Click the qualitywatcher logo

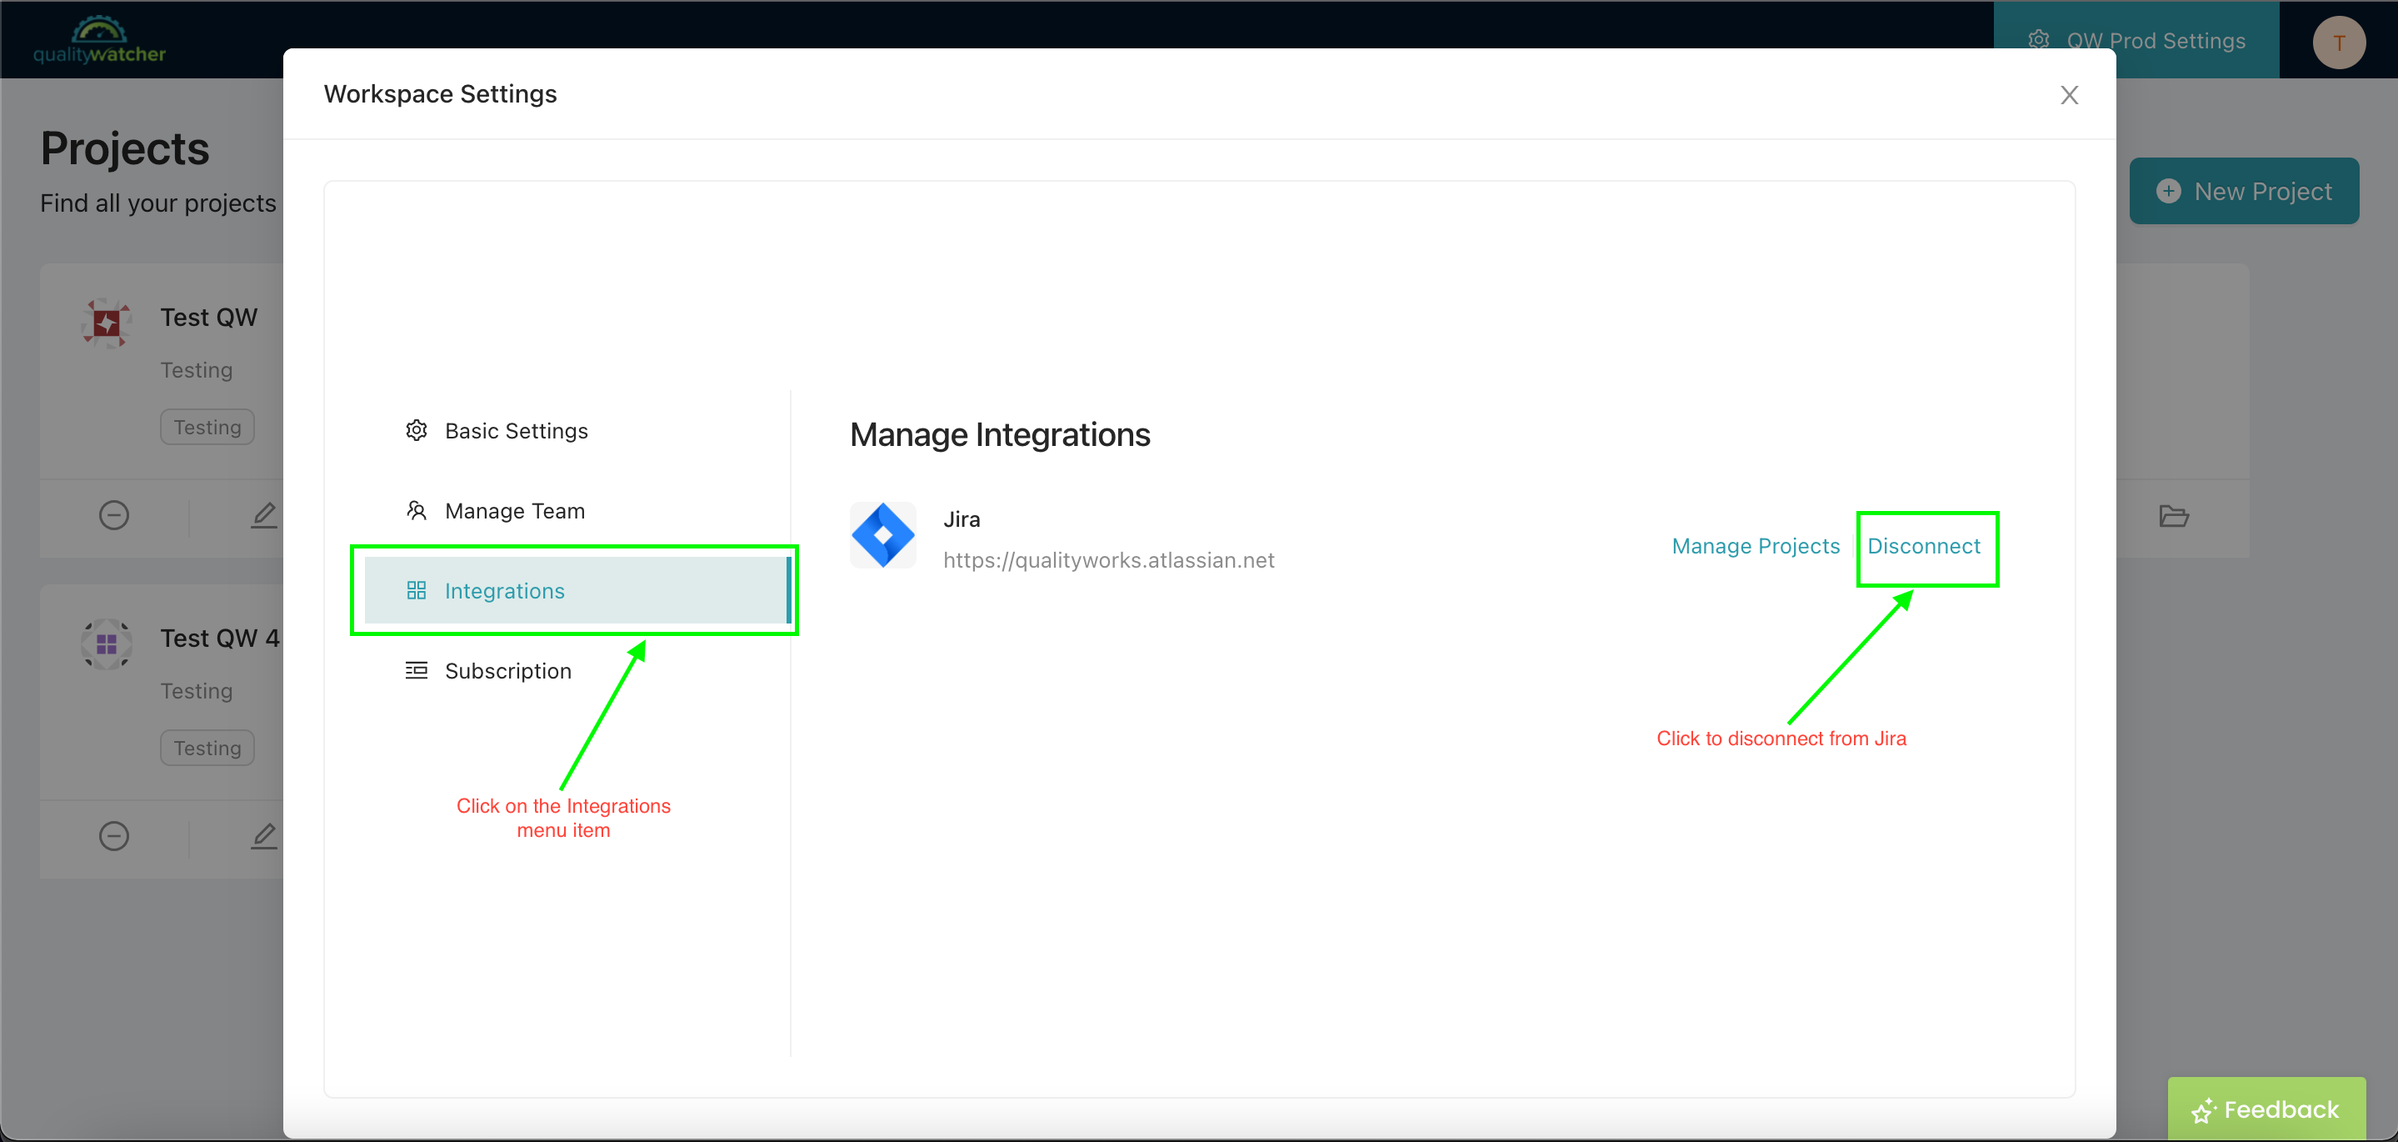pyautogui.click(x=99, y=40)
